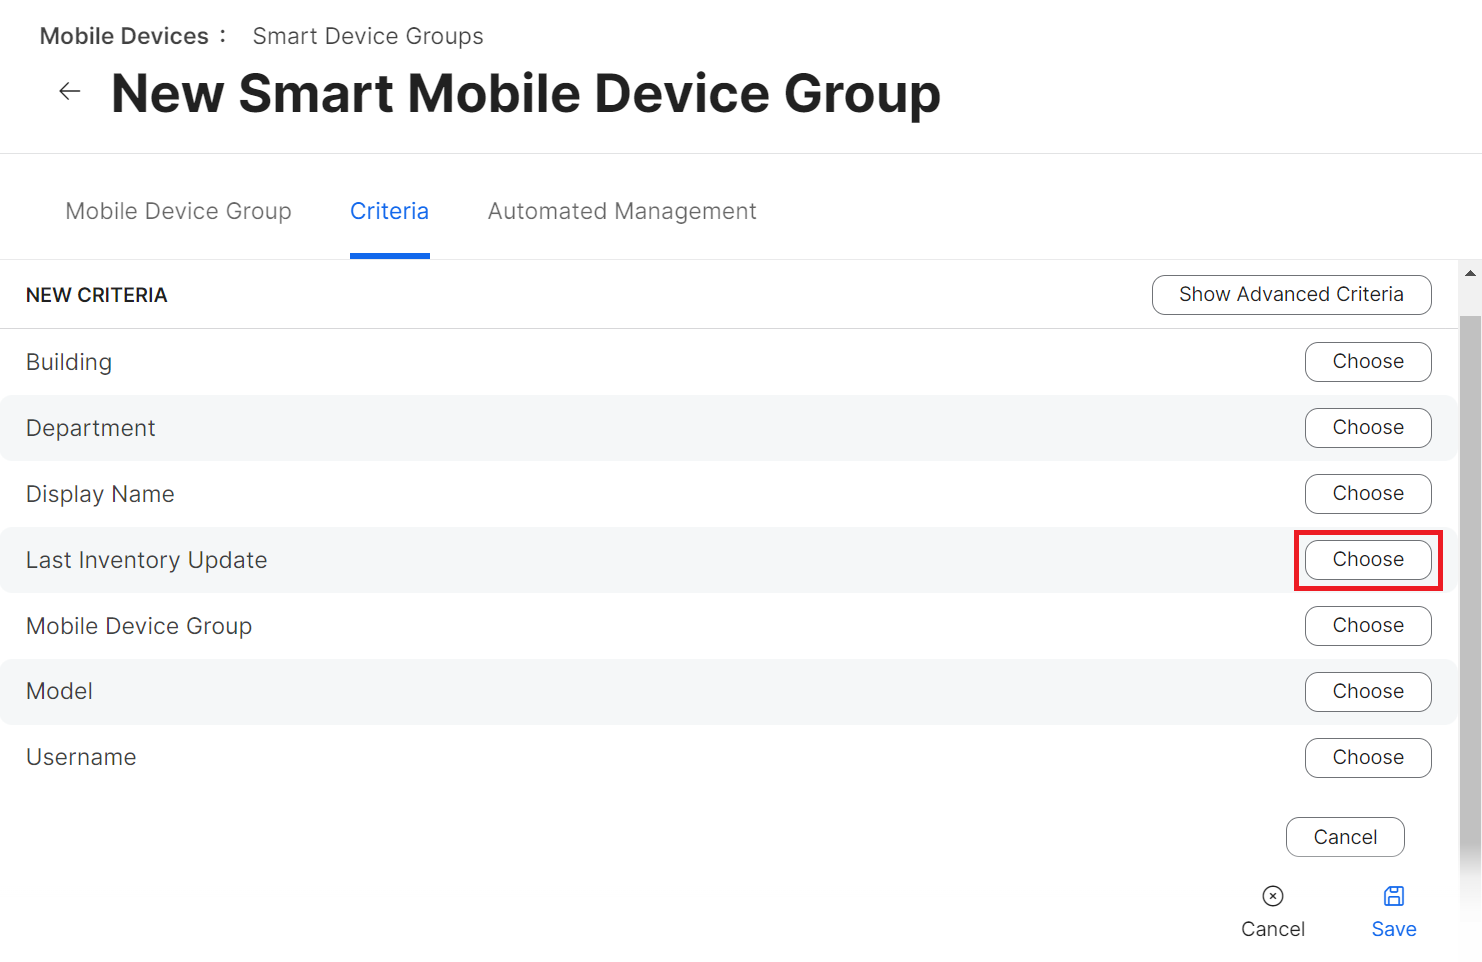Choose the Model criteria
The image size is (1482, 962).
[1367, 692]
